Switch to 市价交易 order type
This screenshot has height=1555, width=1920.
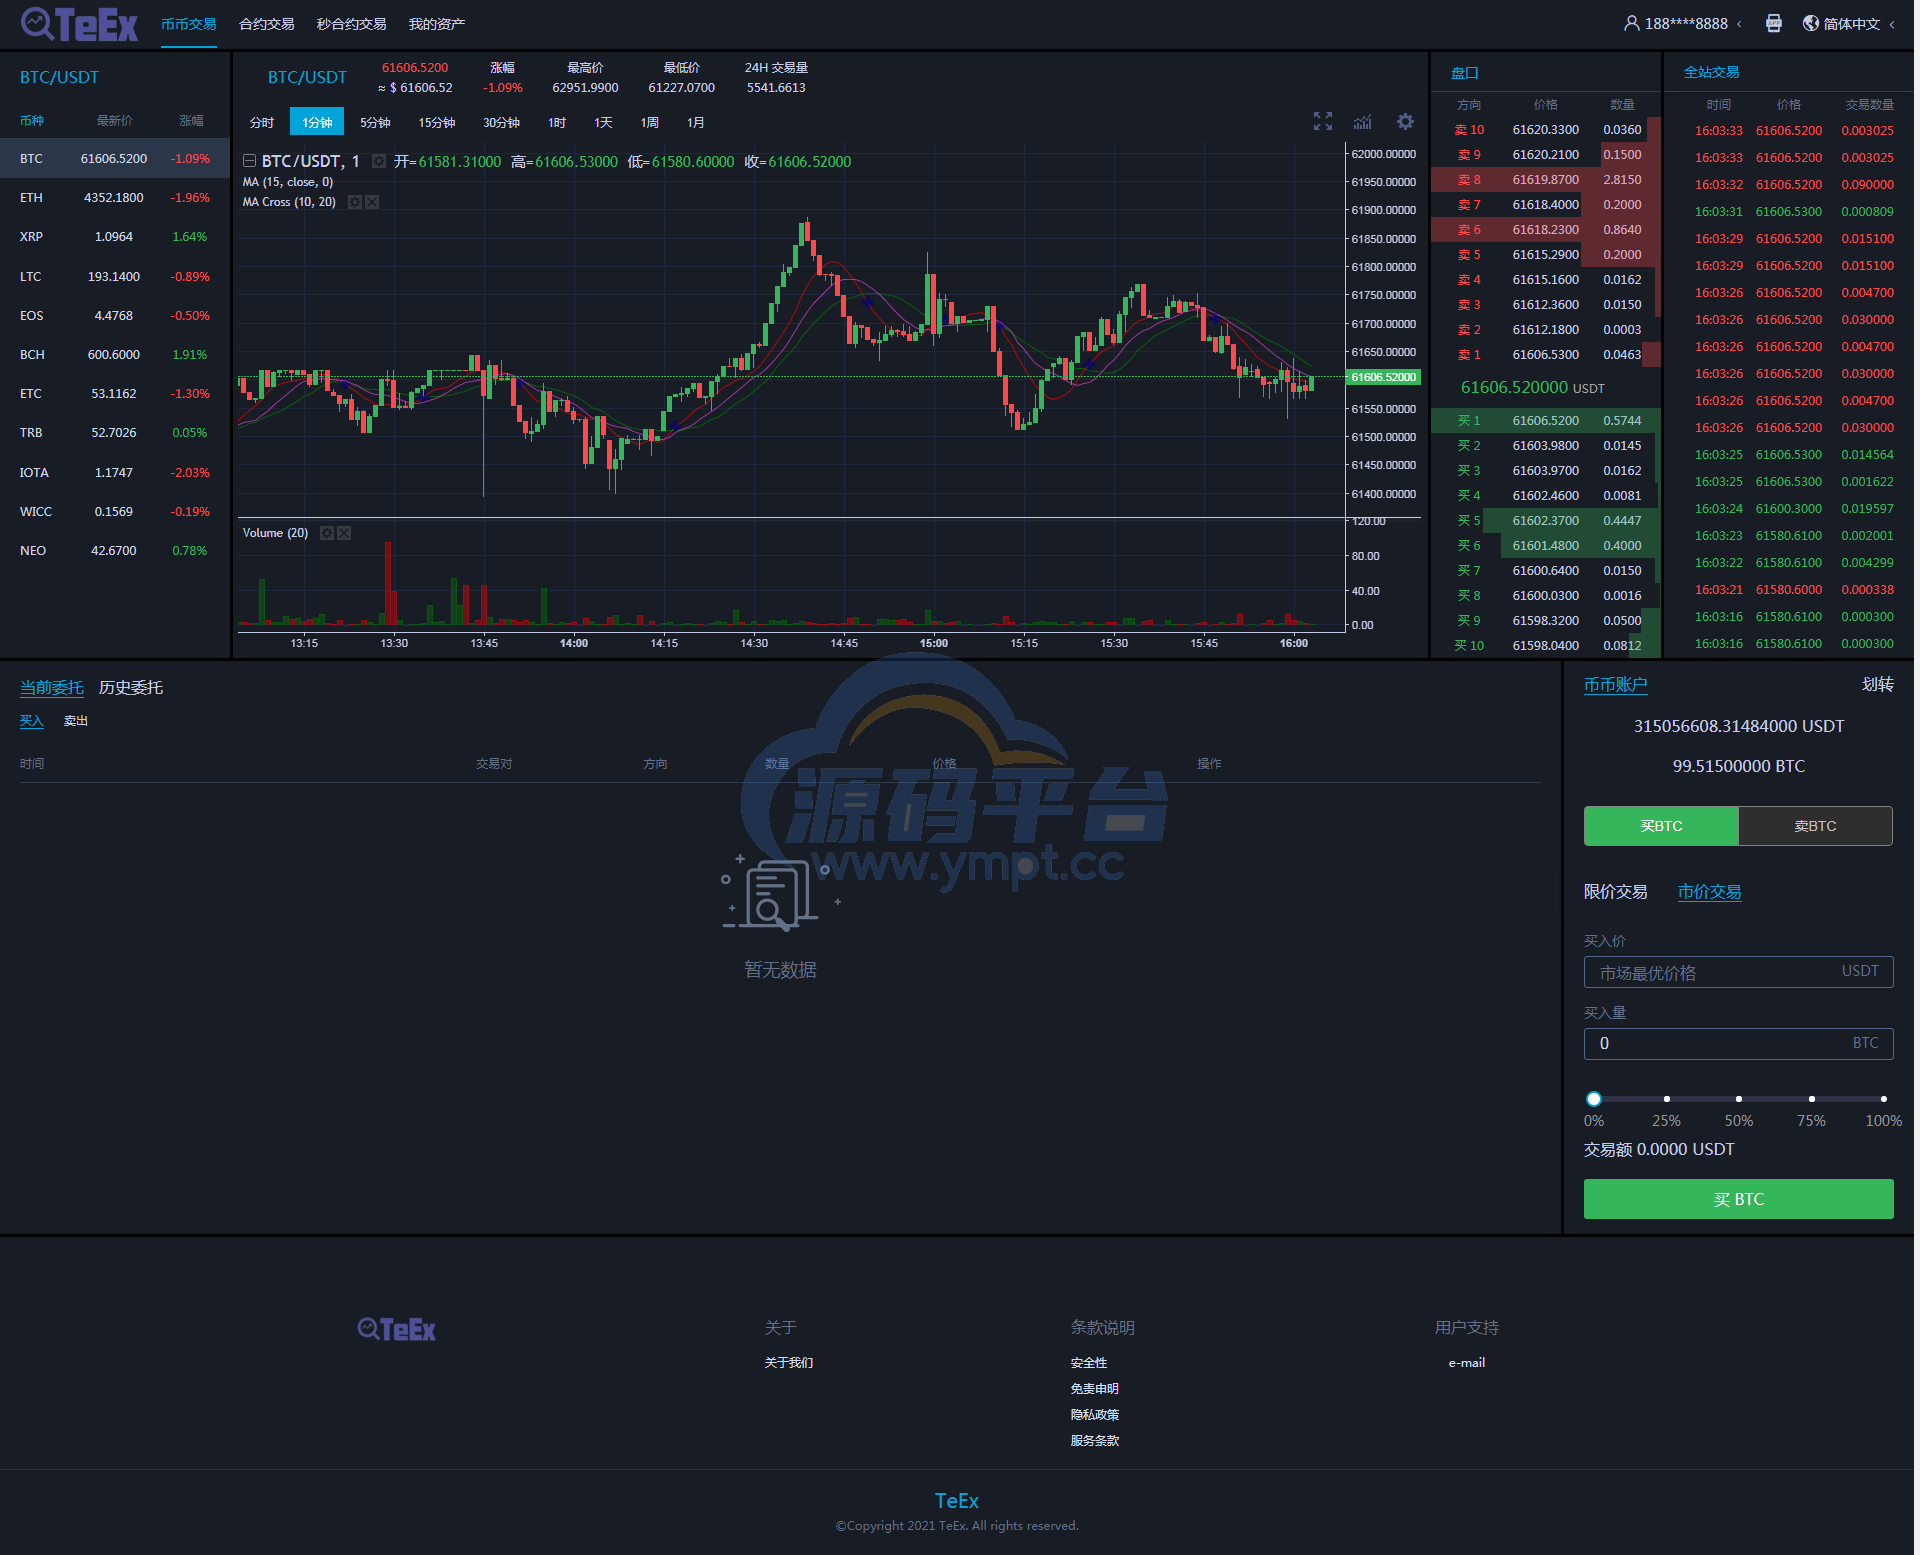1709,892
